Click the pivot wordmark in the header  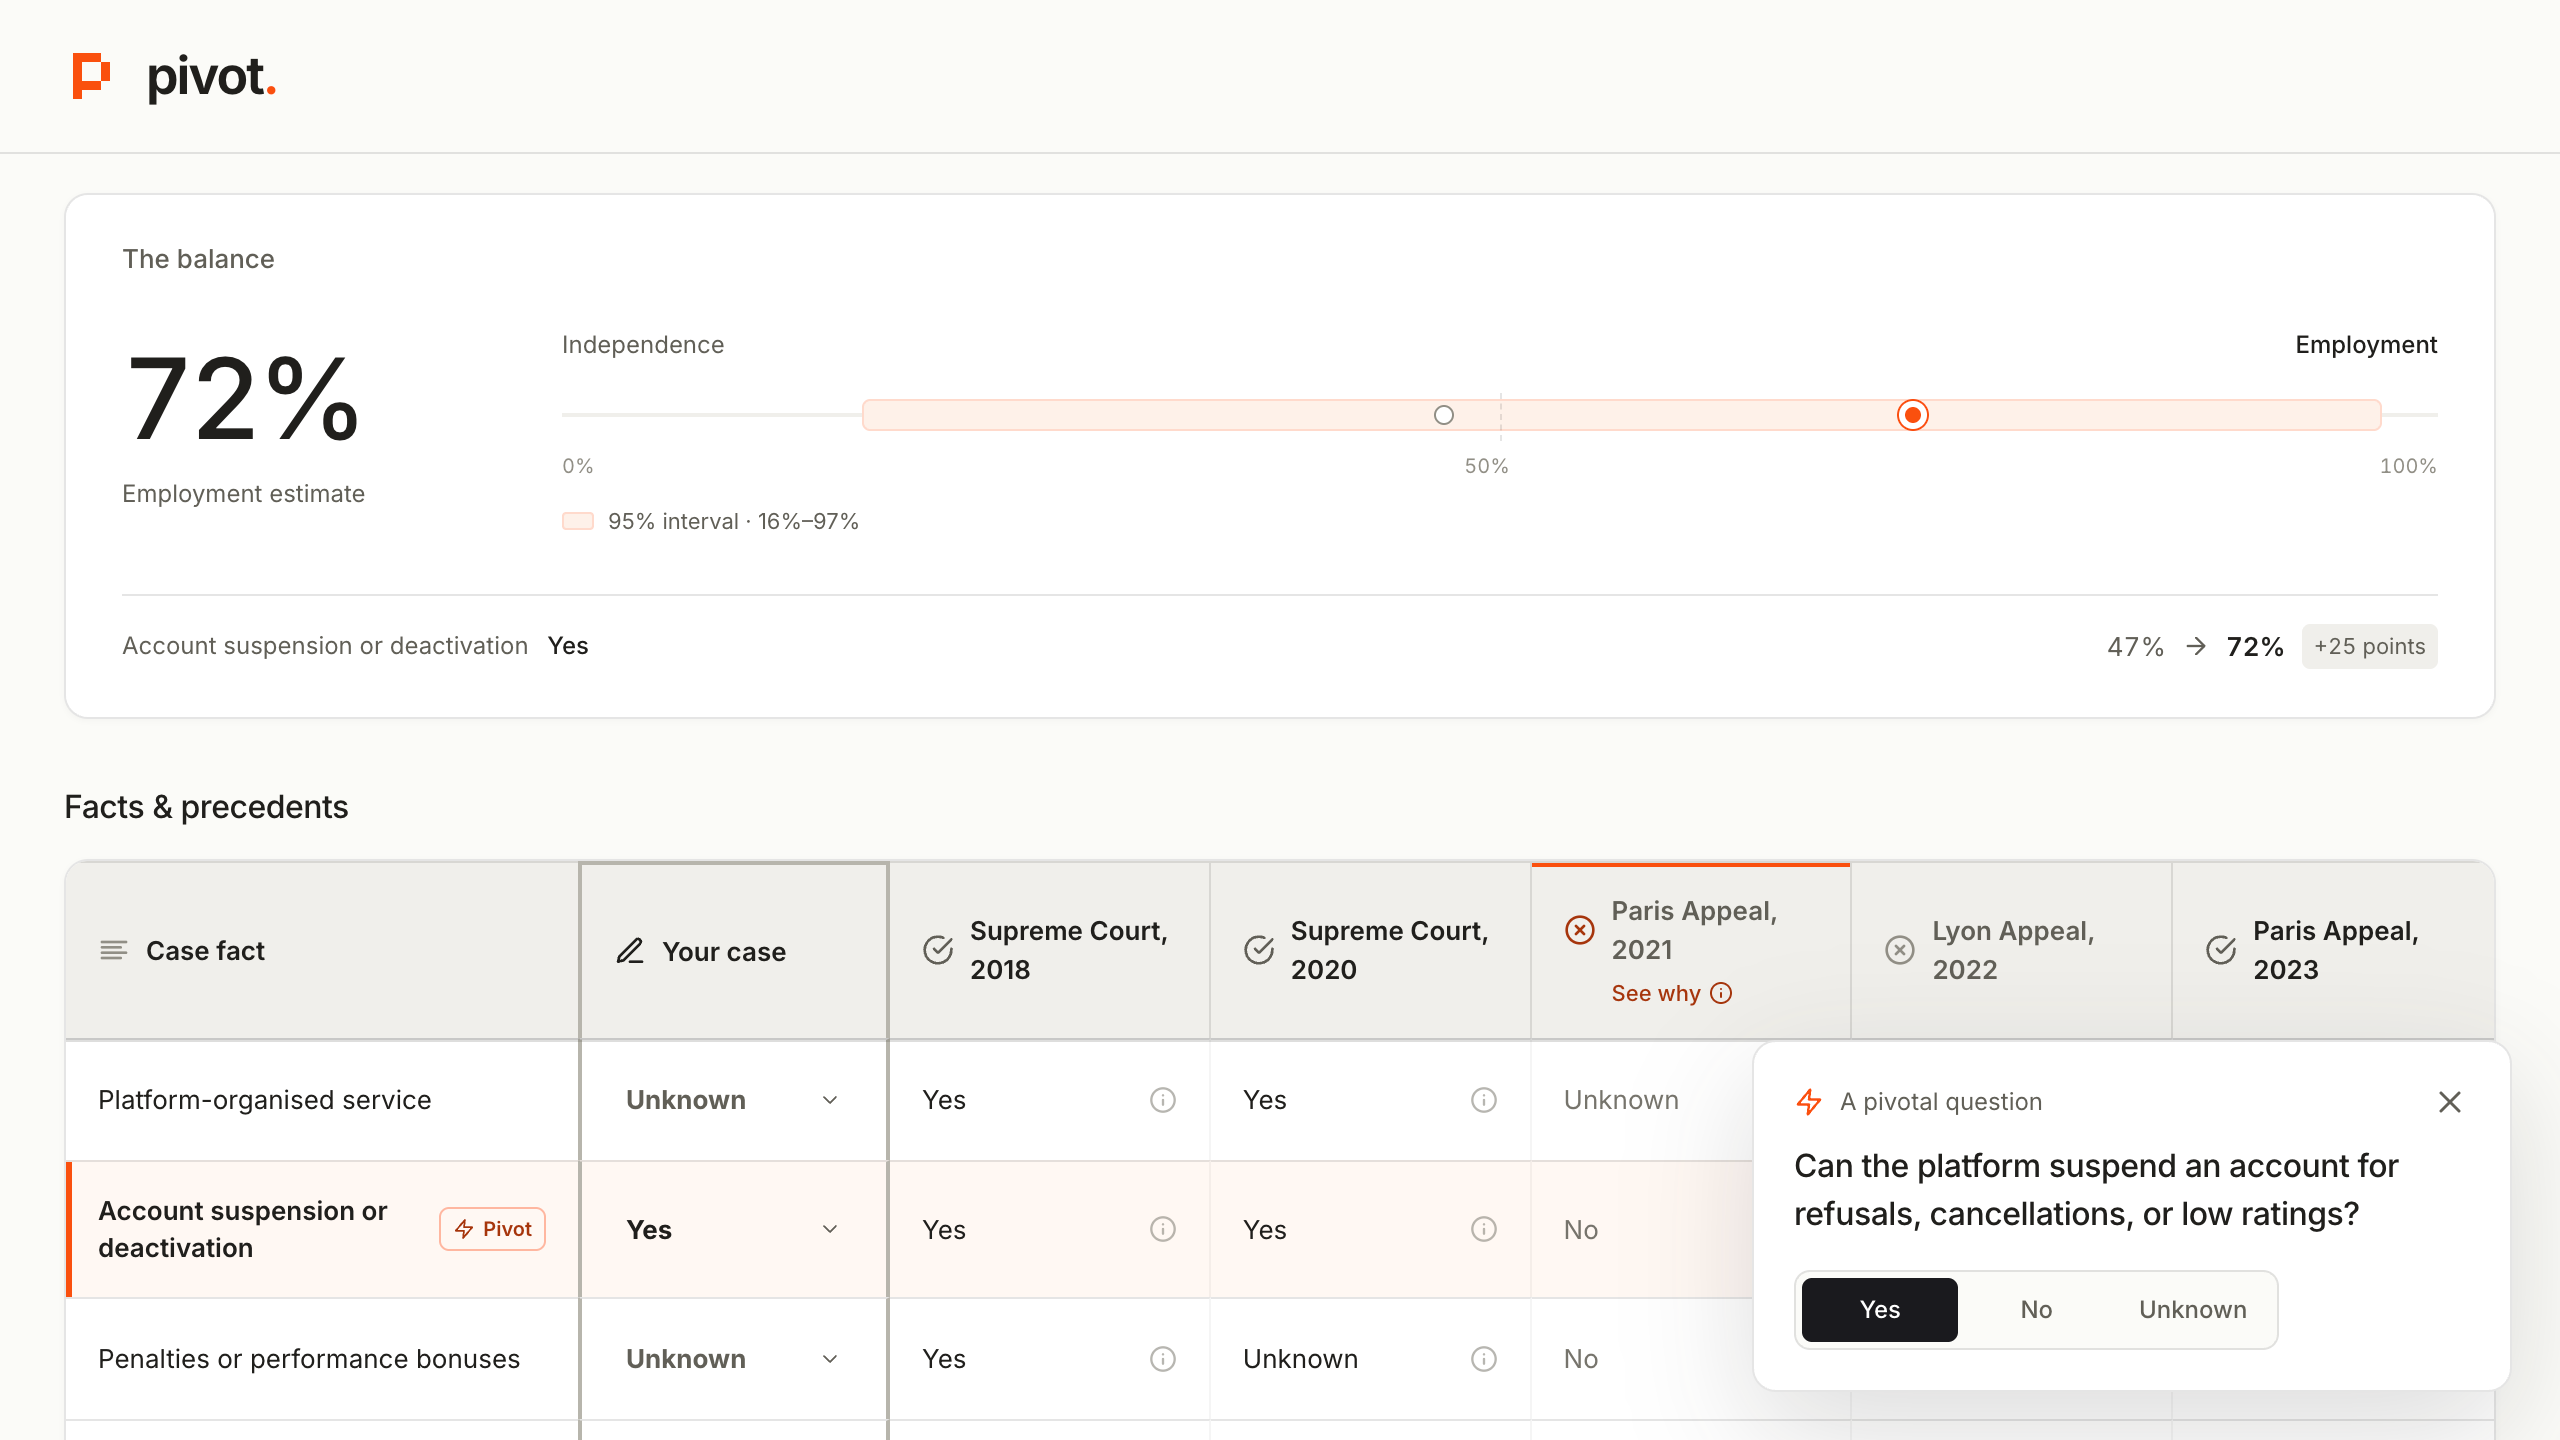pos(211,78)
